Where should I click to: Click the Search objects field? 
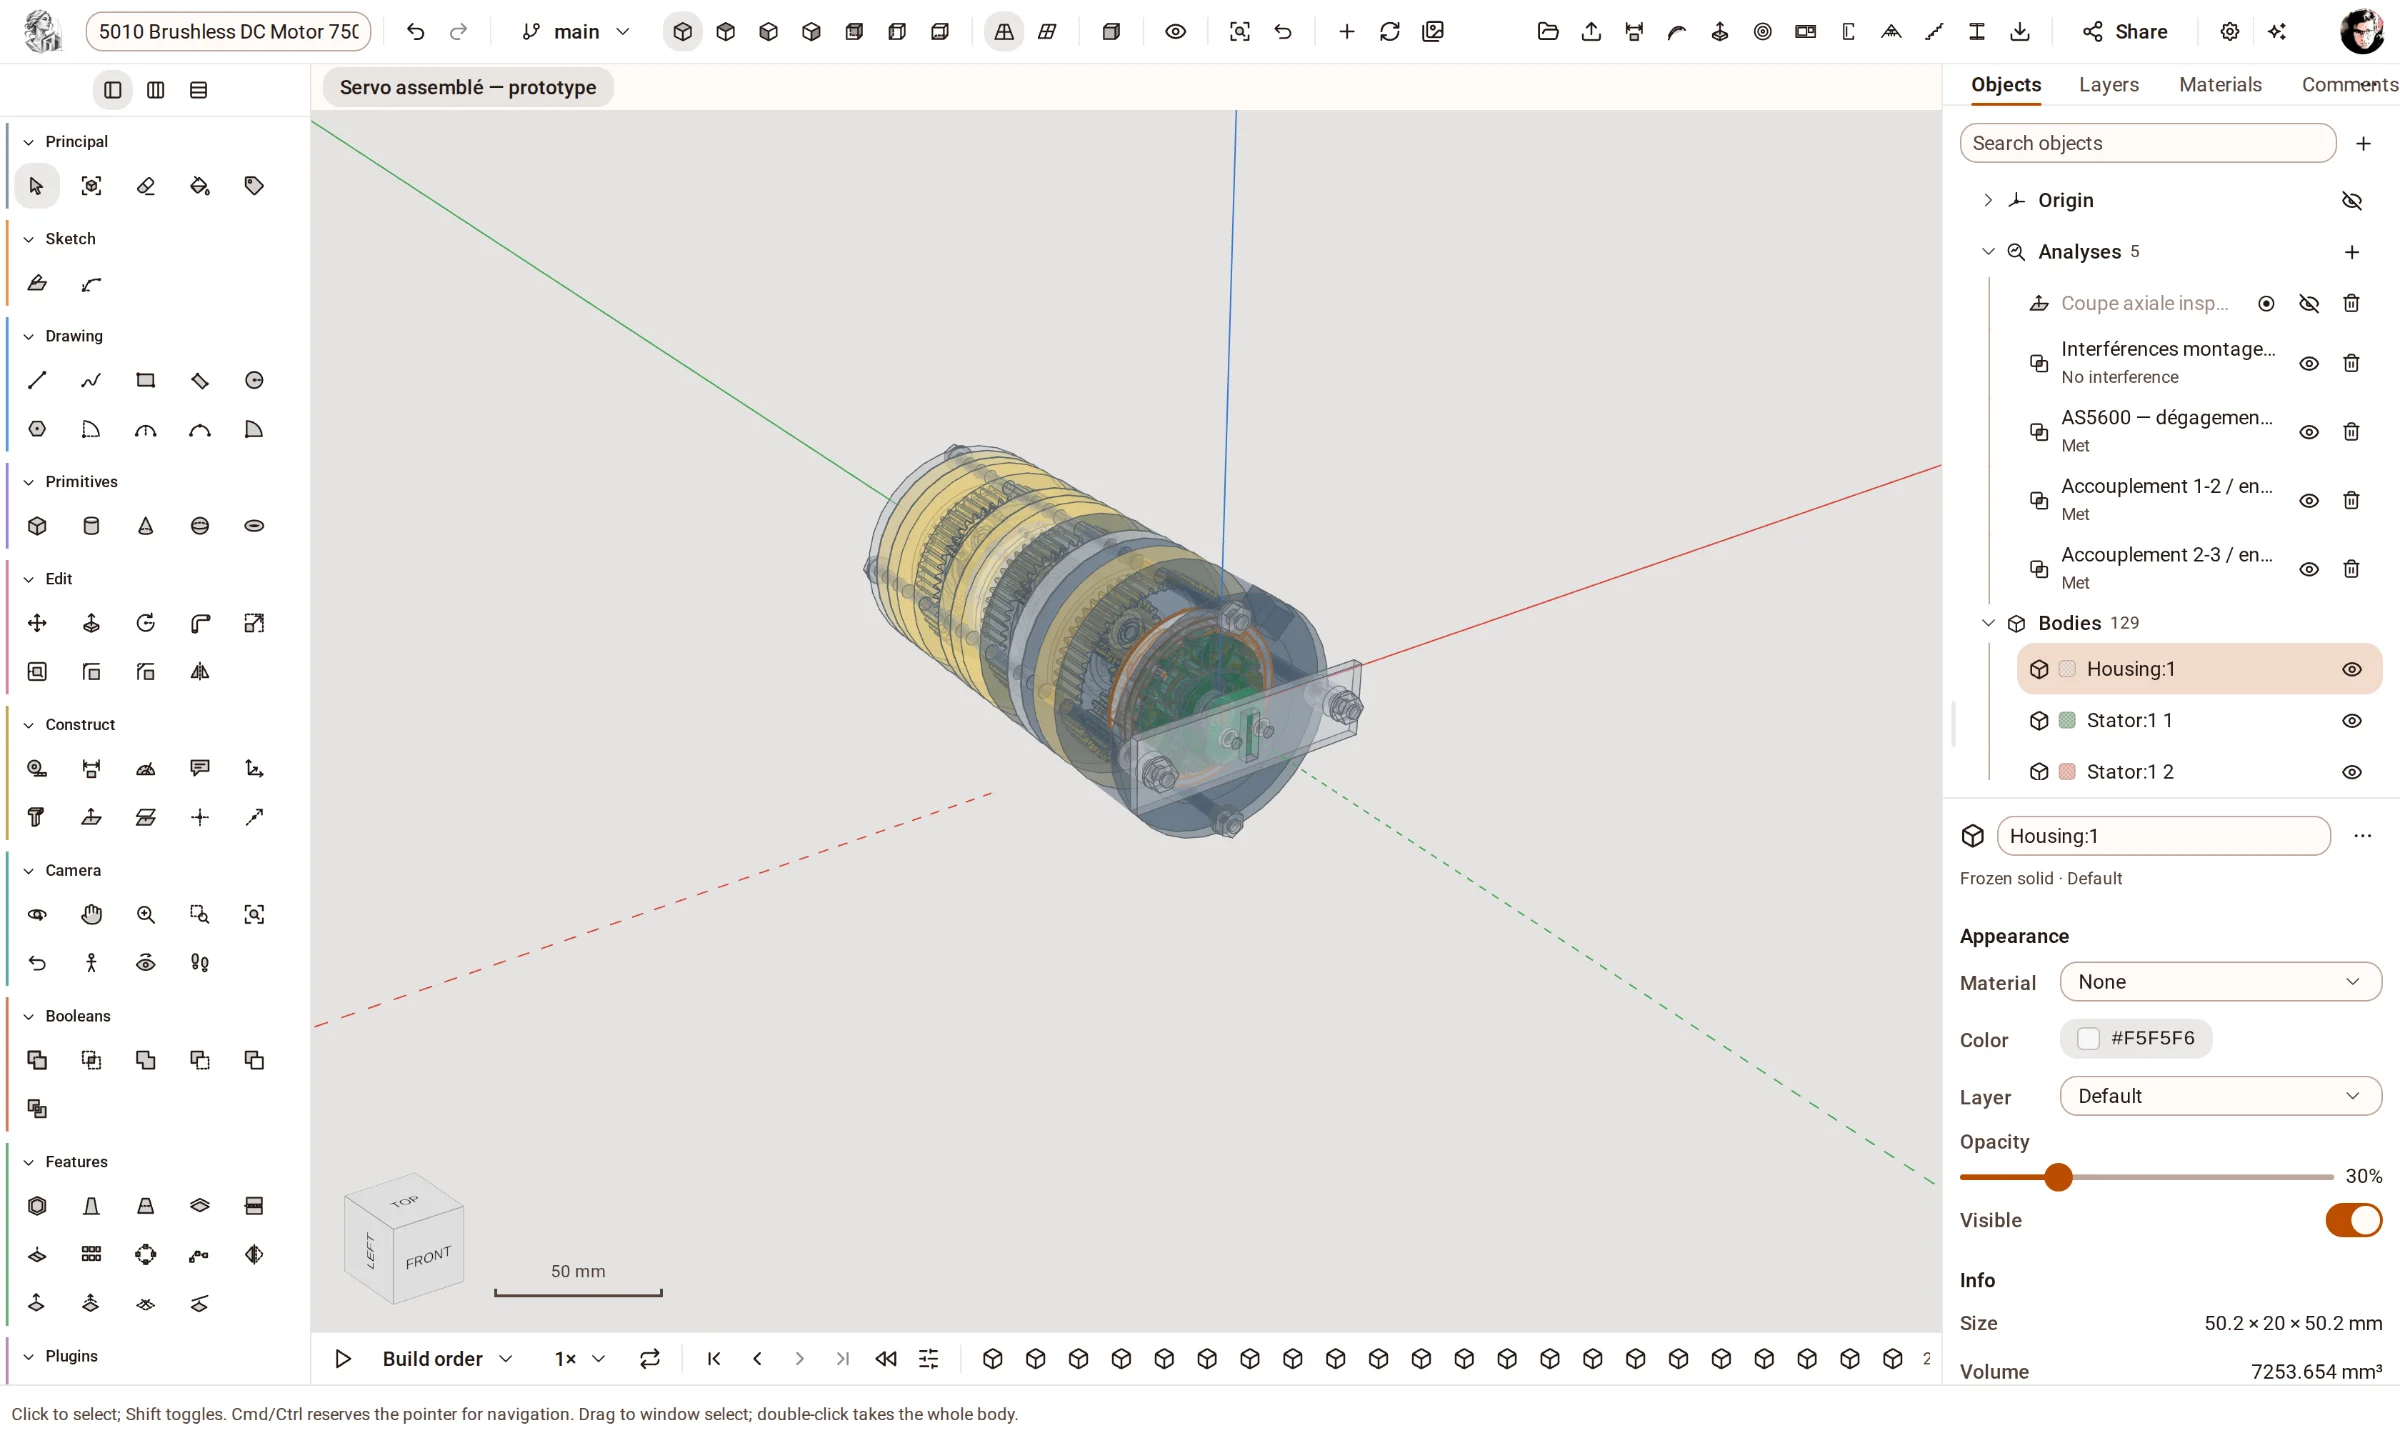coord(2147,143)
